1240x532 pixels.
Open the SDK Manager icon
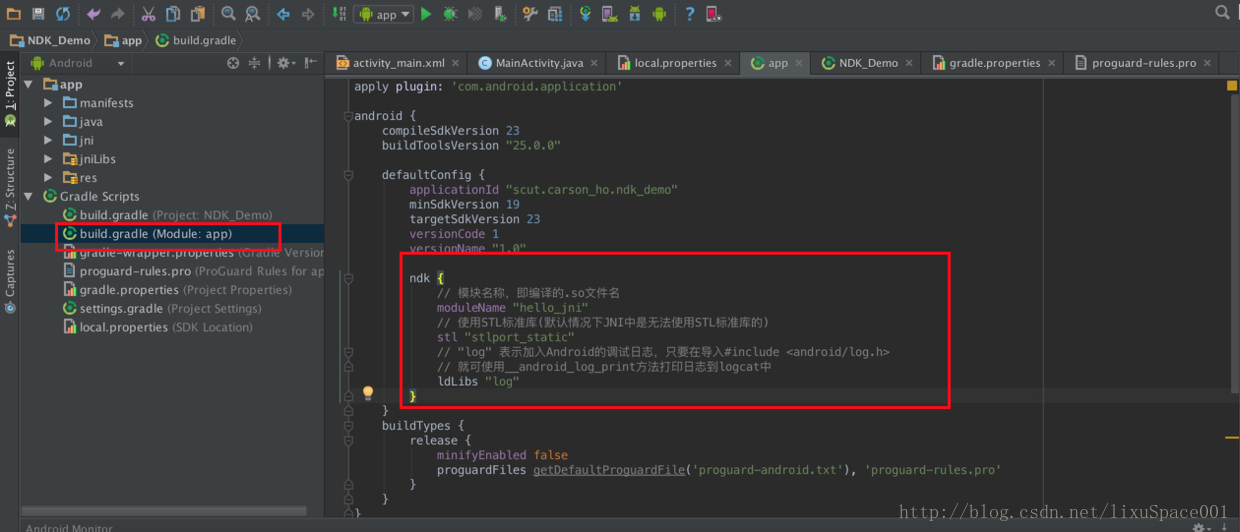click(634, 14)
